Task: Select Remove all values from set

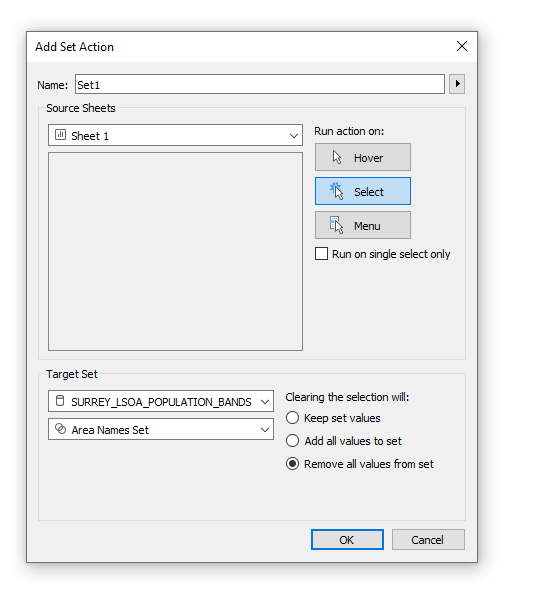Action: 292,464
